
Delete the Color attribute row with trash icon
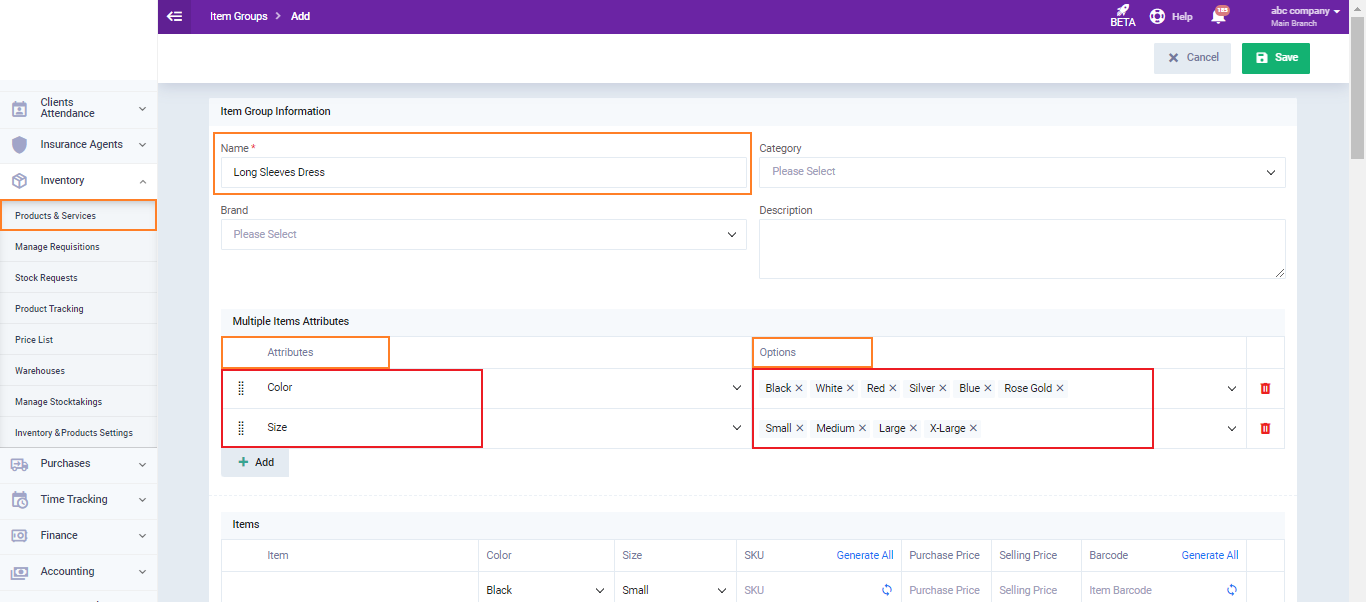[x=1265, y=388]
